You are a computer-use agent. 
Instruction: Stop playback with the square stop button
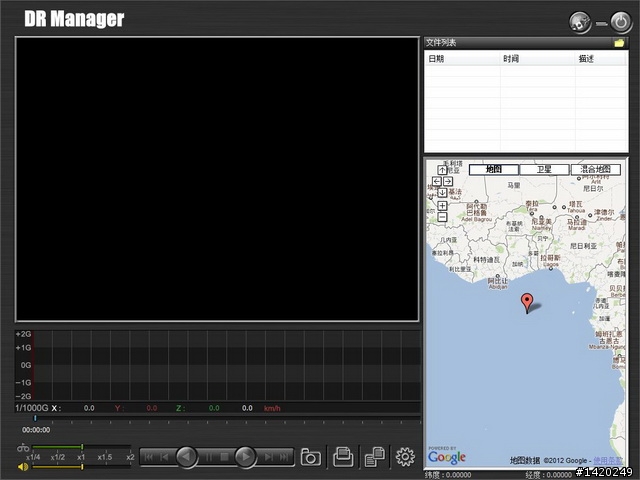224,457
